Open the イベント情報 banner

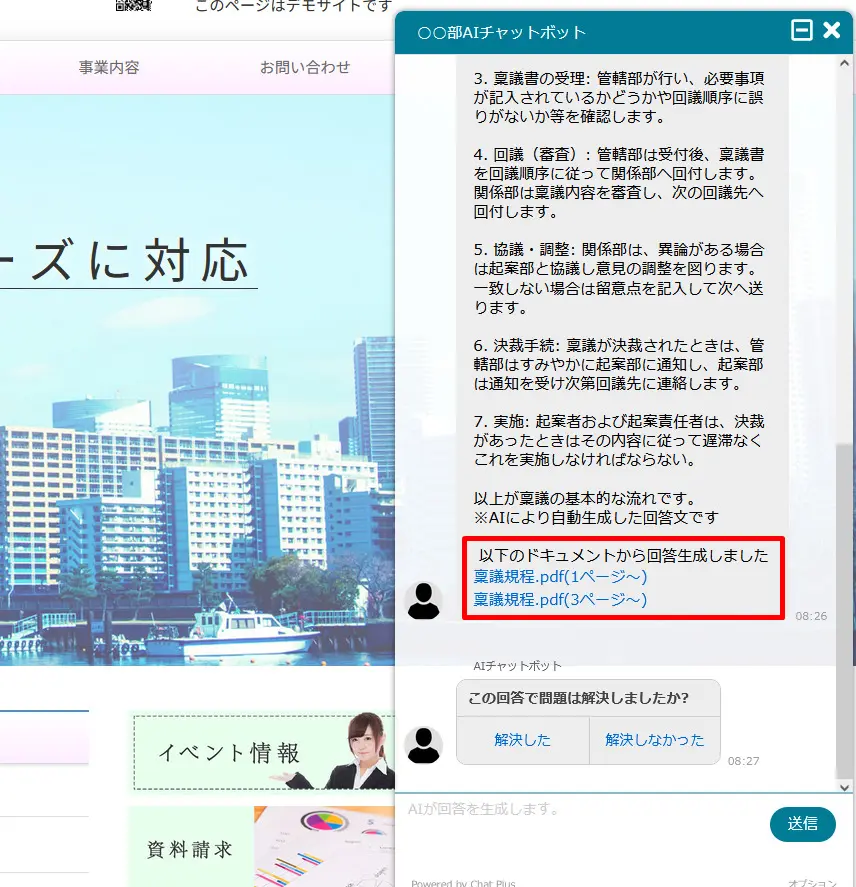pos(262,752)
